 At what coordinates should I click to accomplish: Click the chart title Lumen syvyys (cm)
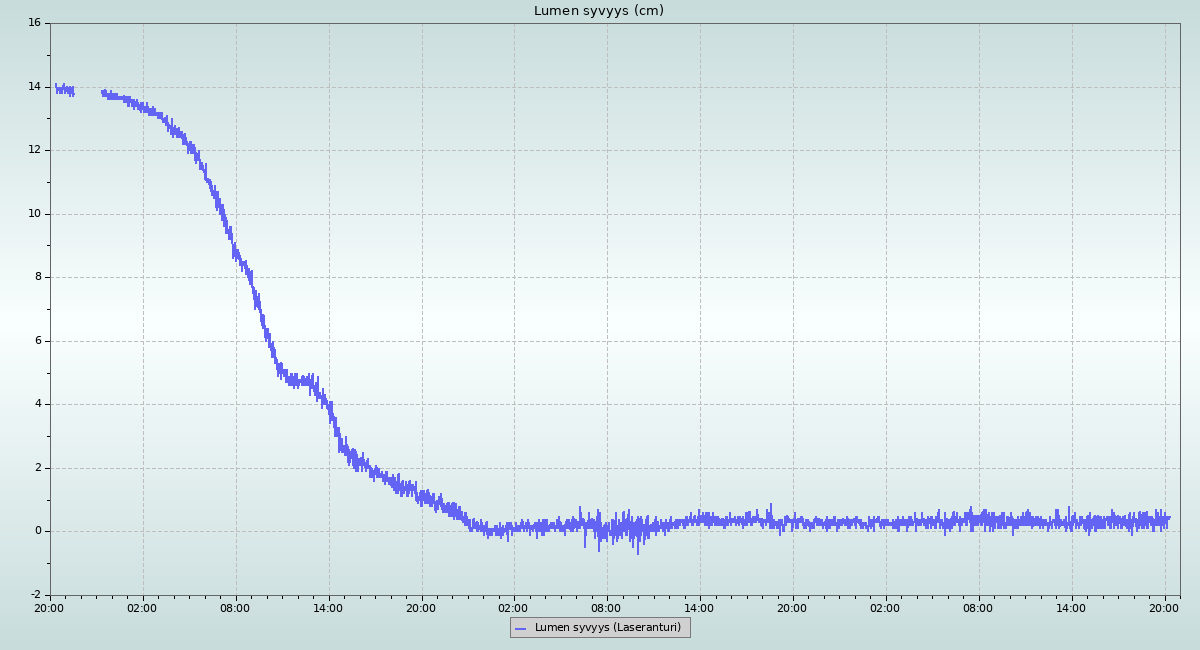(598, 11)
